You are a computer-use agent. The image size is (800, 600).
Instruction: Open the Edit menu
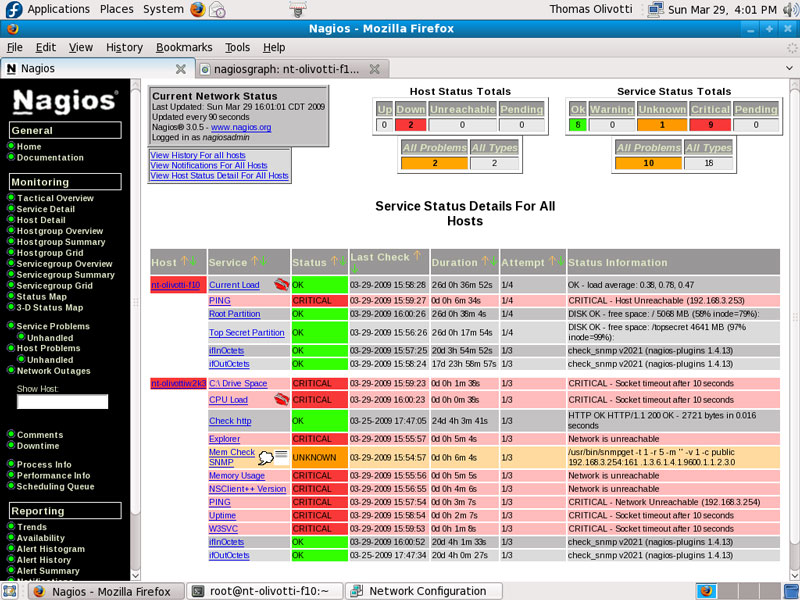(x=45, y=47)
